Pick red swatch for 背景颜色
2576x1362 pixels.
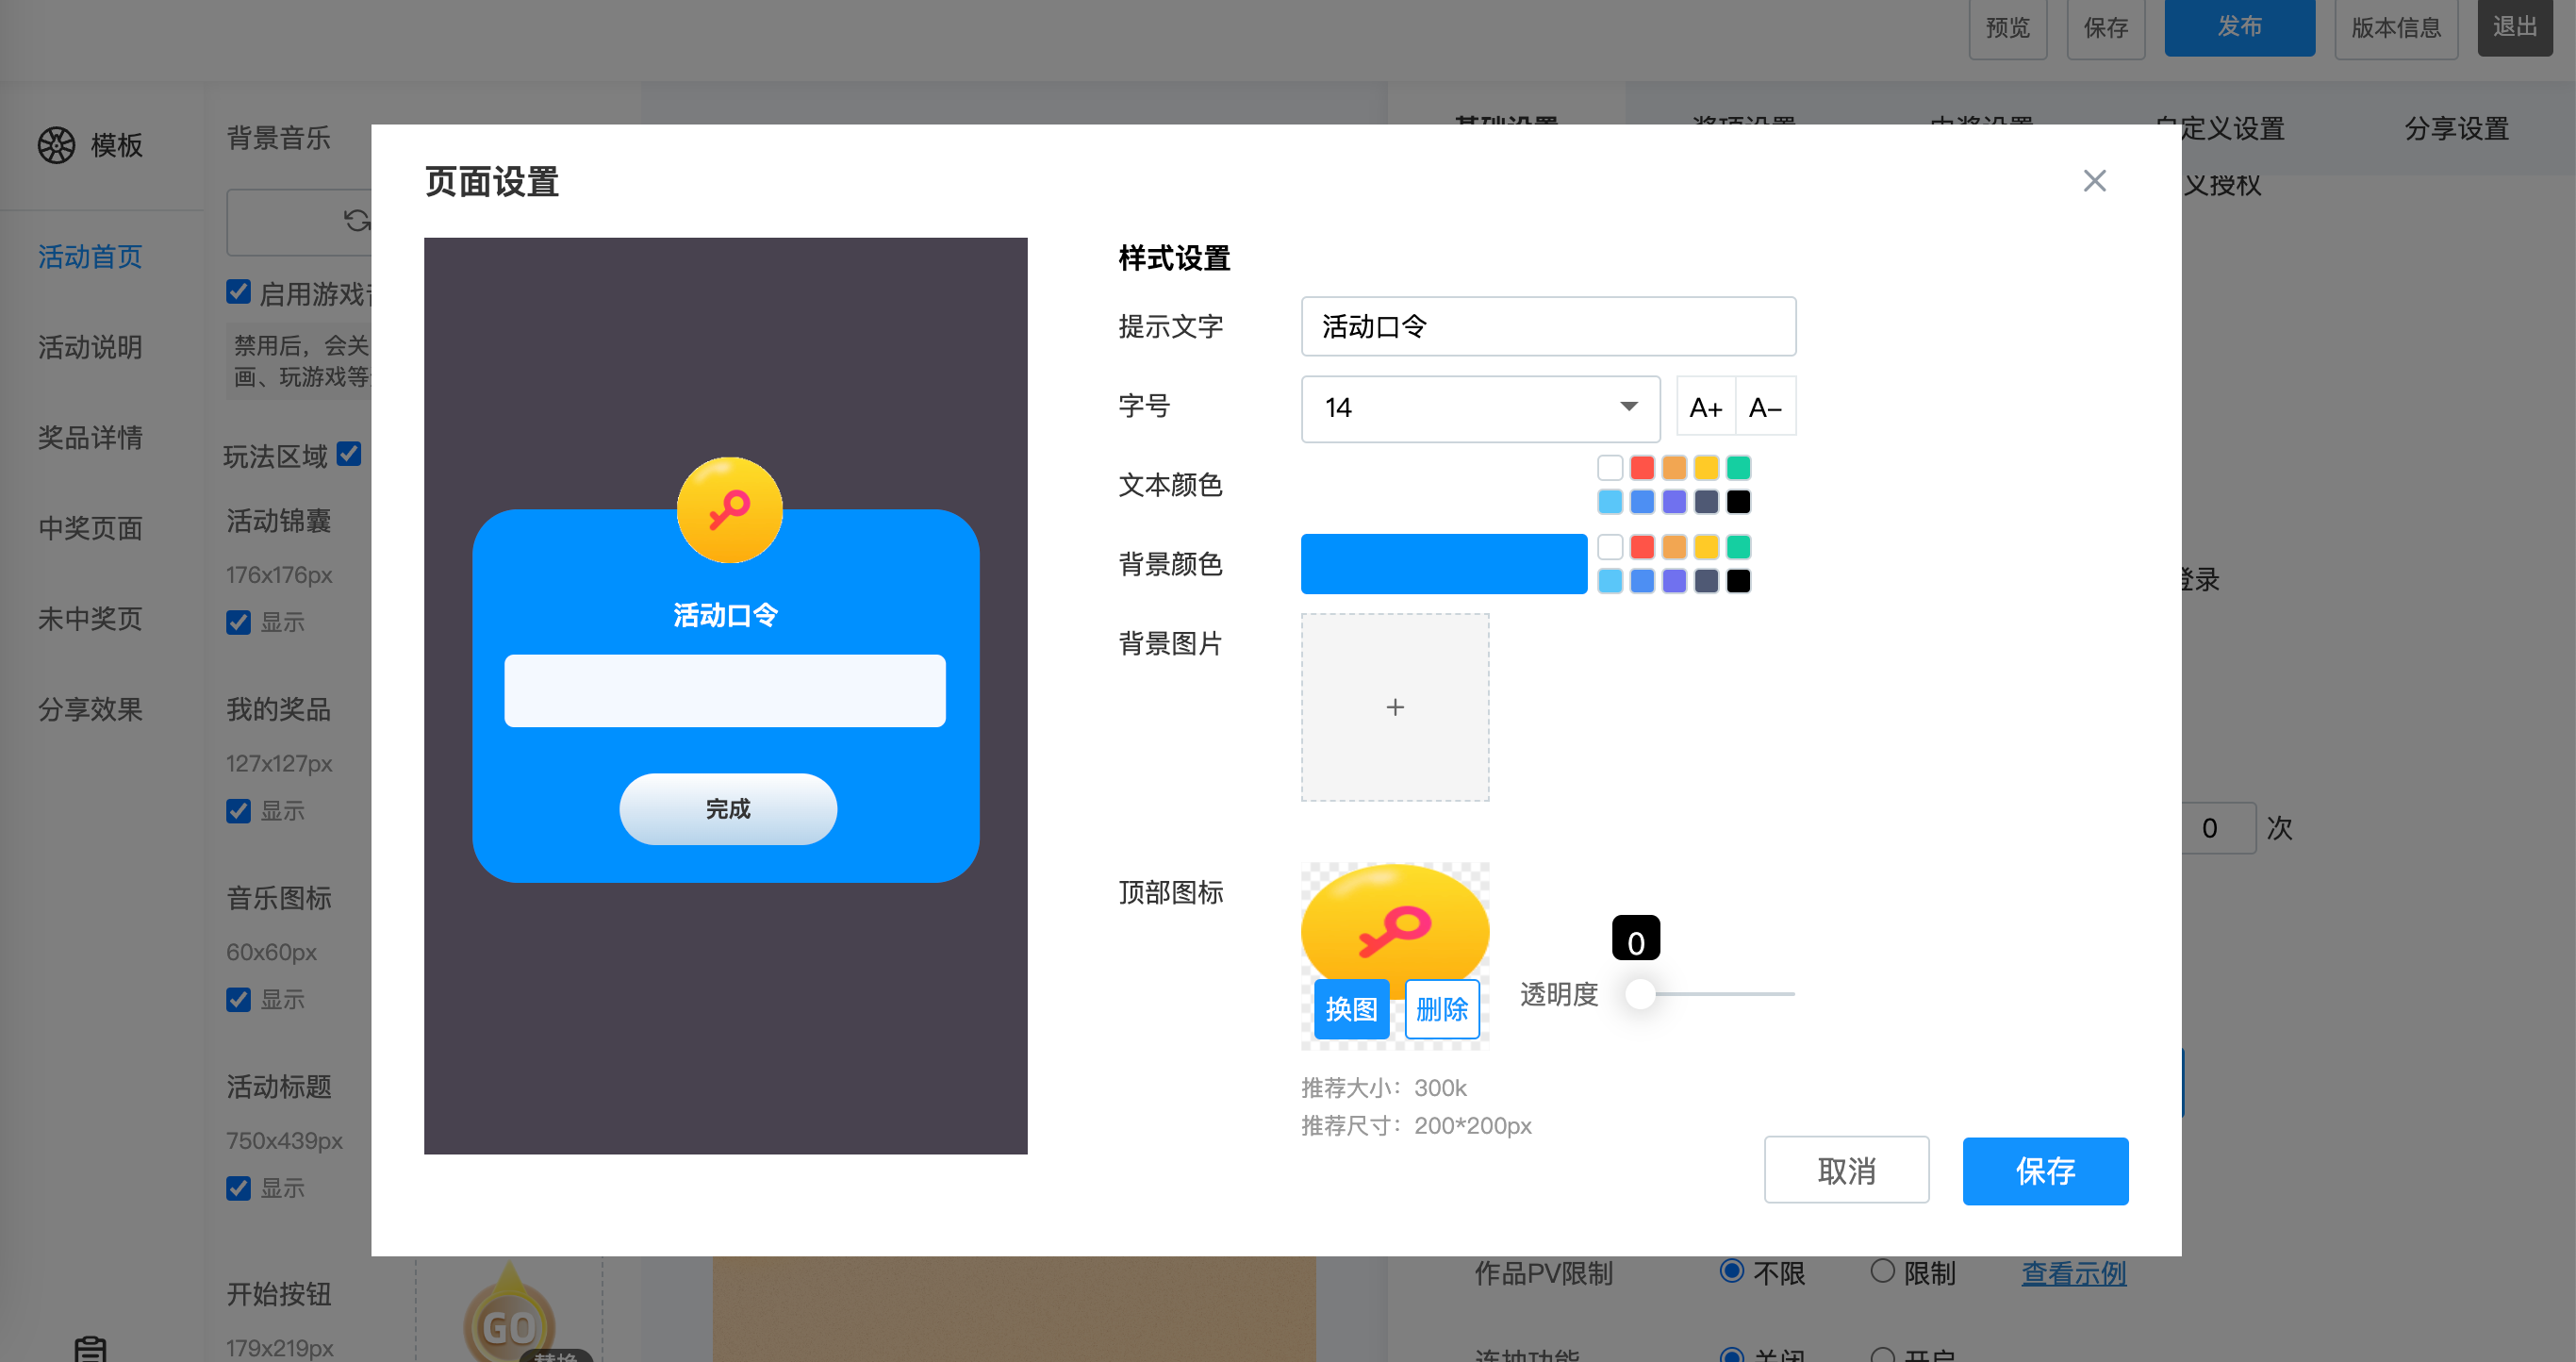[1642, 547]
